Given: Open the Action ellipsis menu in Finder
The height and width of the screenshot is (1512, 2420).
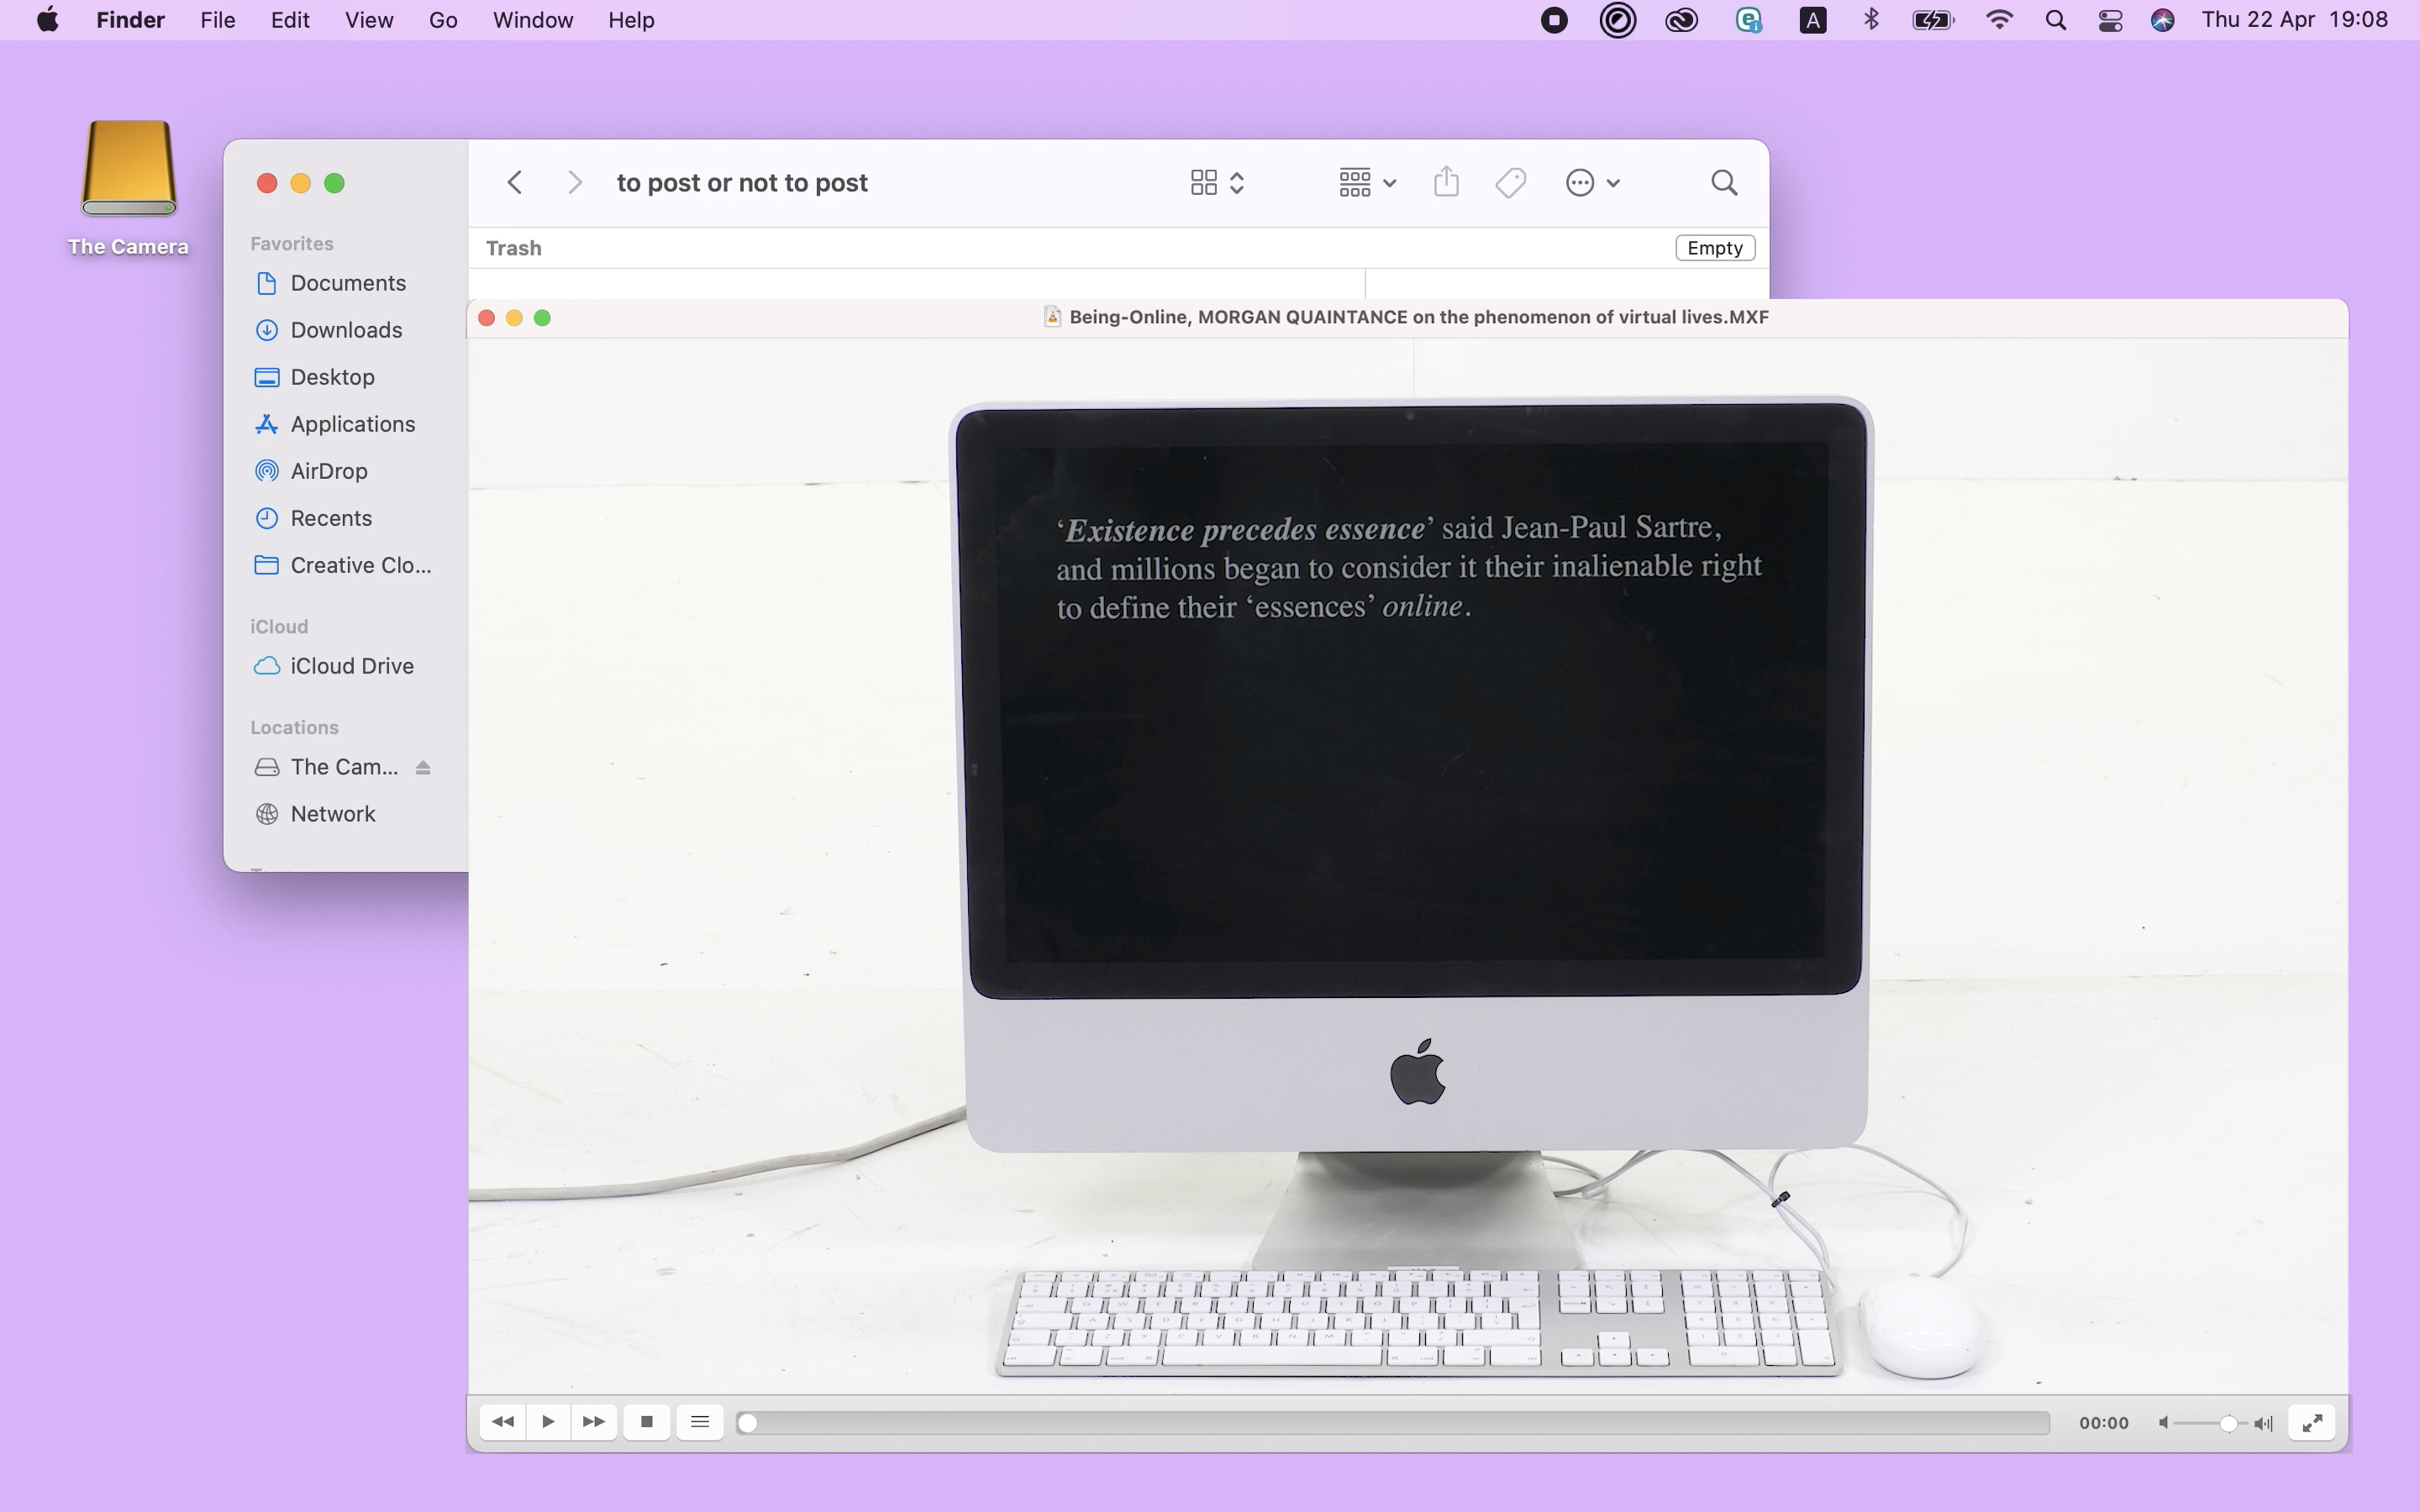Looking at the screenshot, I should tap(1592, 183).
